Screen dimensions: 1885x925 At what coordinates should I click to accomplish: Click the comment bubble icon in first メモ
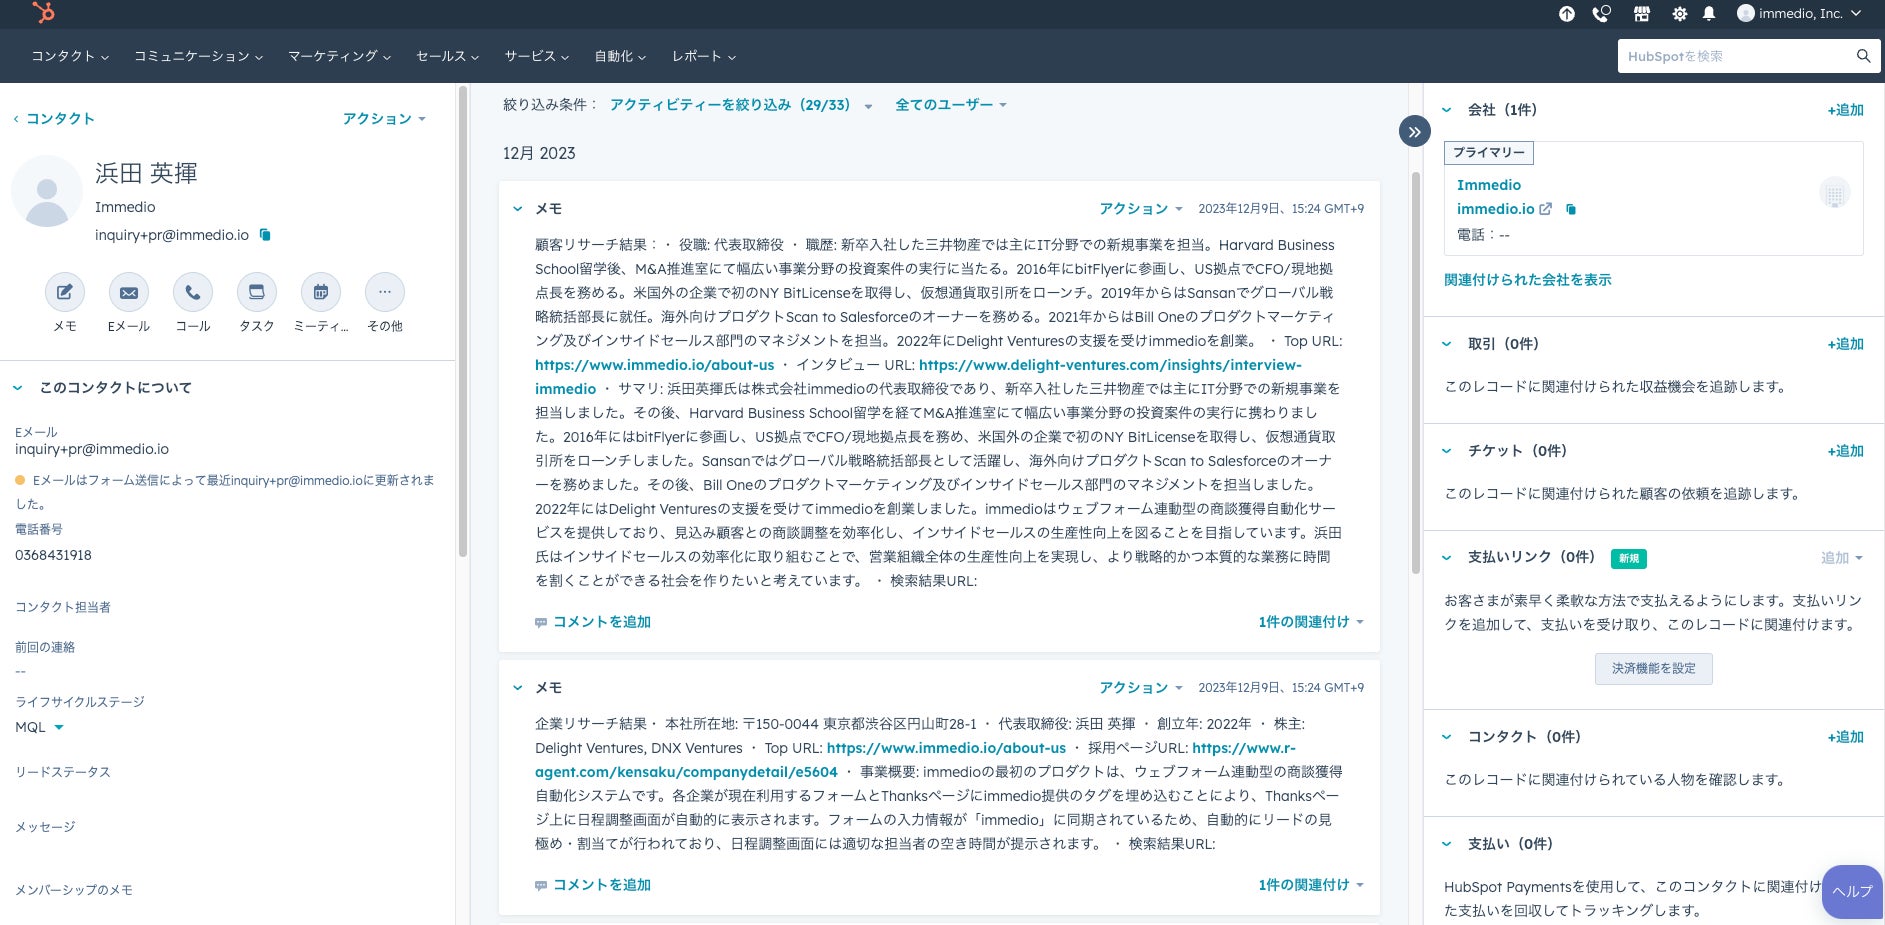[x=541, y=622]
